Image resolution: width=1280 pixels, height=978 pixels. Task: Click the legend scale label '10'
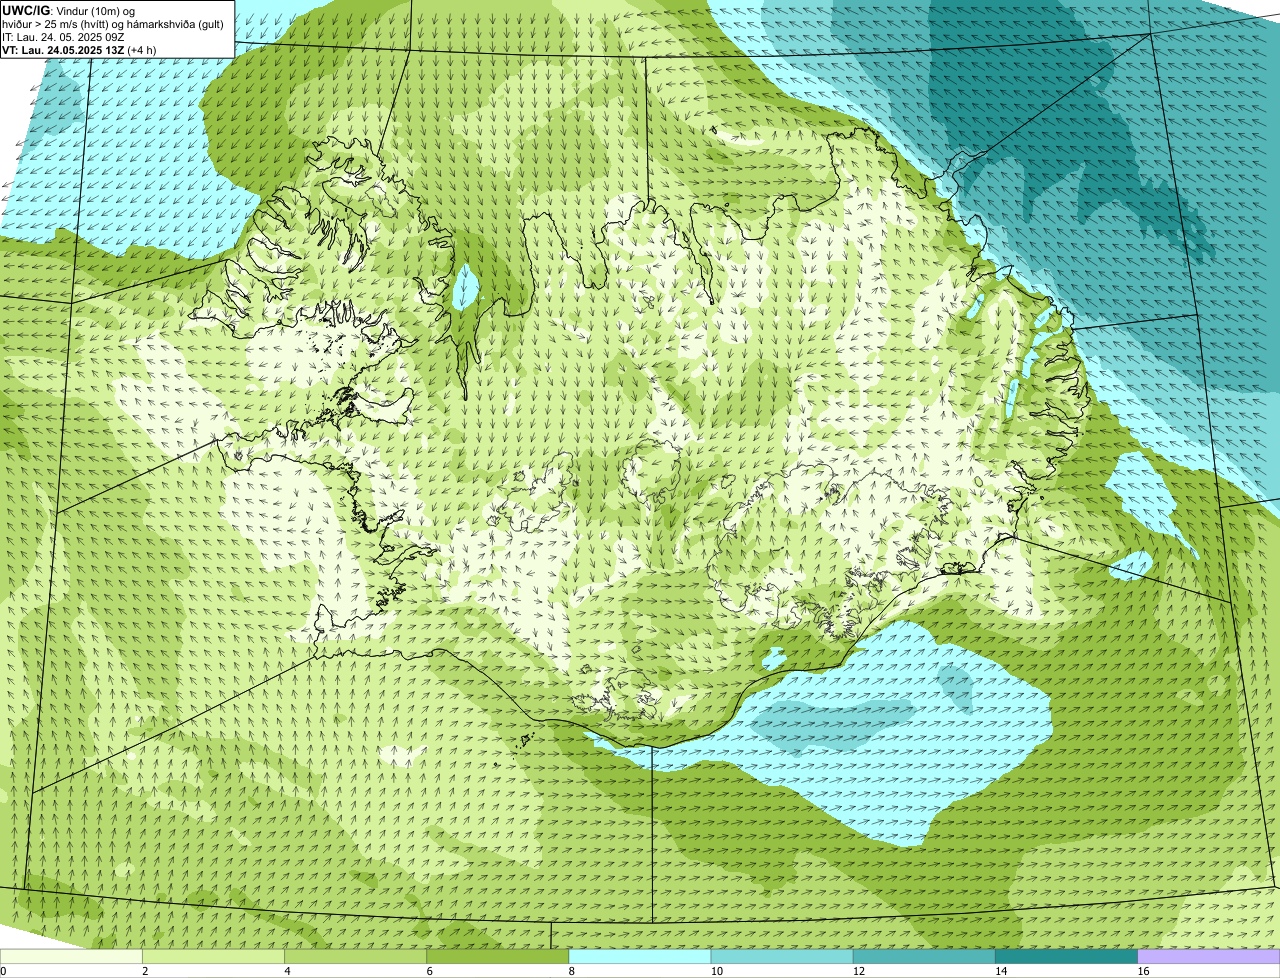coord(716,971)
